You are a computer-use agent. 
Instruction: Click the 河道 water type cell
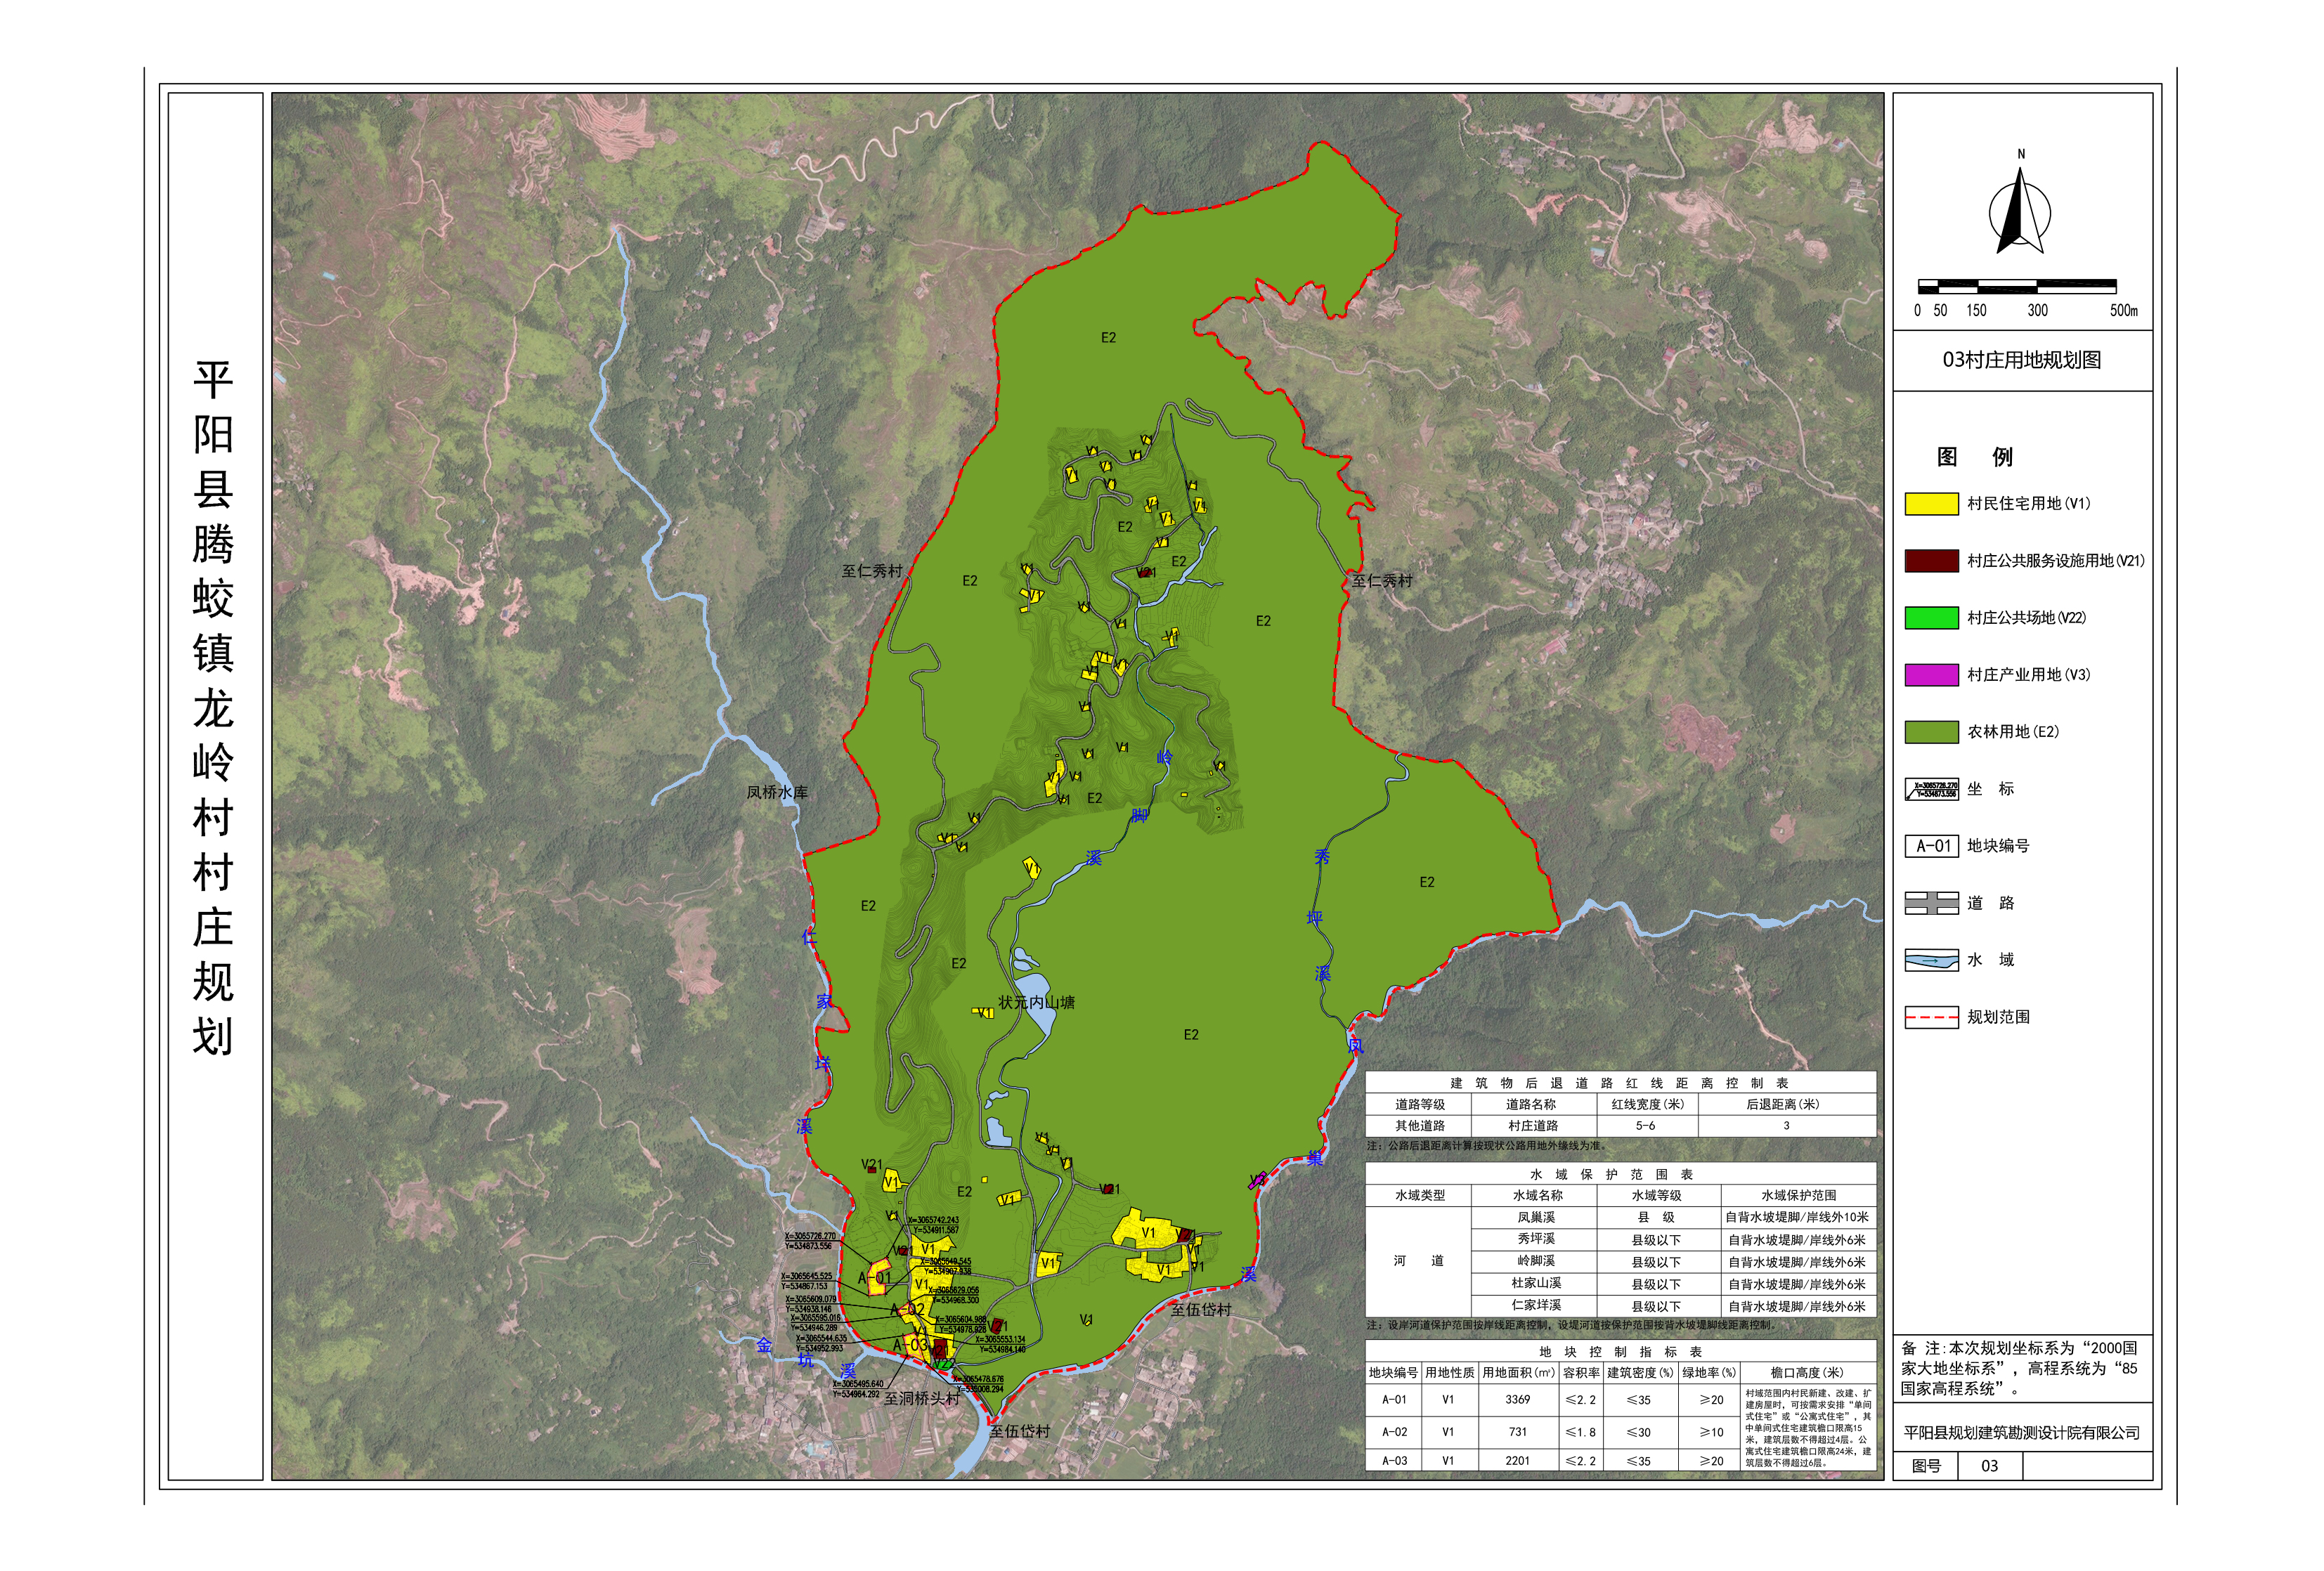click(x=1418, y=1260)
